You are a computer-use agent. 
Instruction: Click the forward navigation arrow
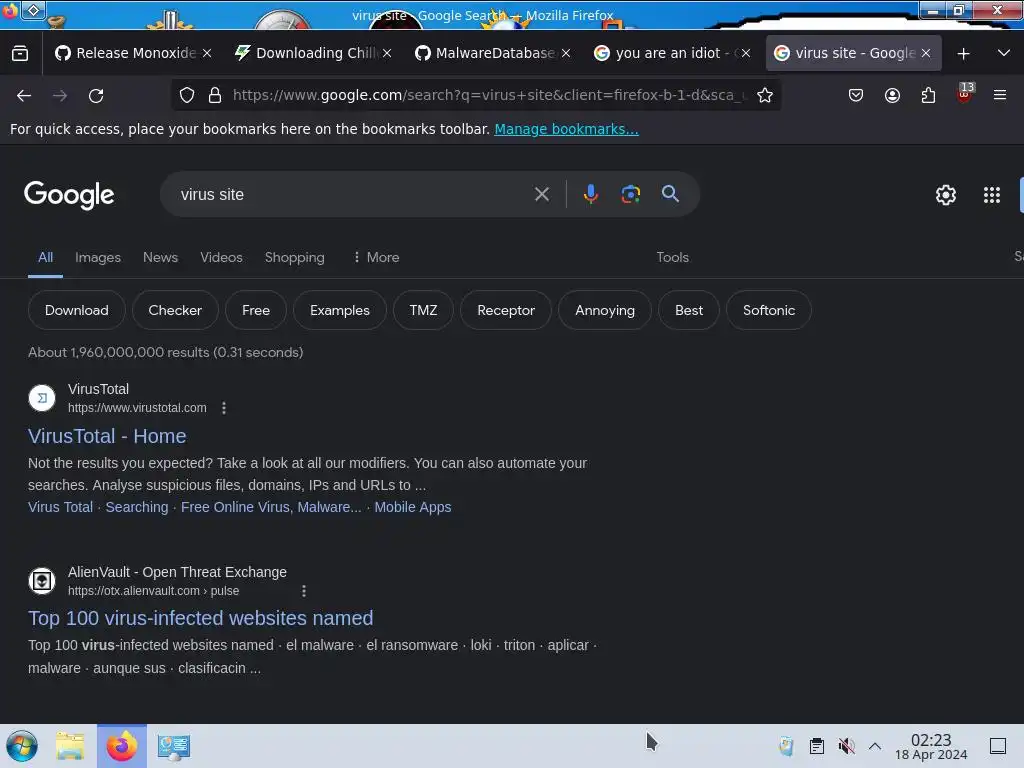click(x=60, y=96)
